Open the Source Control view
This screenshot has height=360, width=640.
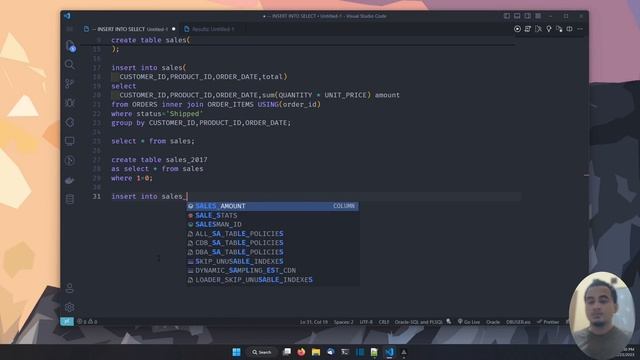tap(70, 84)
